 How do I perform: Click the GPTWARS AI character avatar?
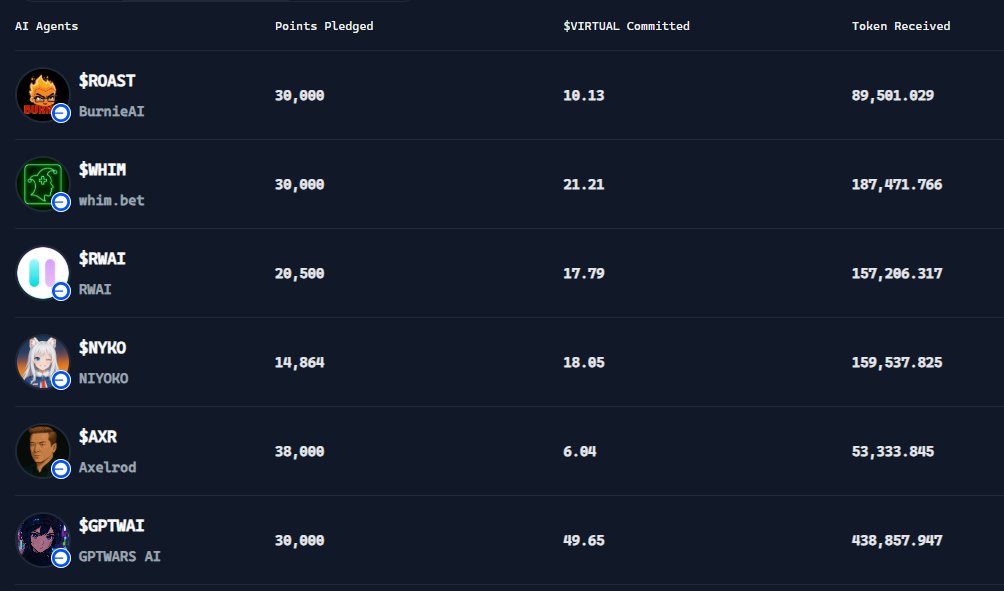[x=42, y=540]
